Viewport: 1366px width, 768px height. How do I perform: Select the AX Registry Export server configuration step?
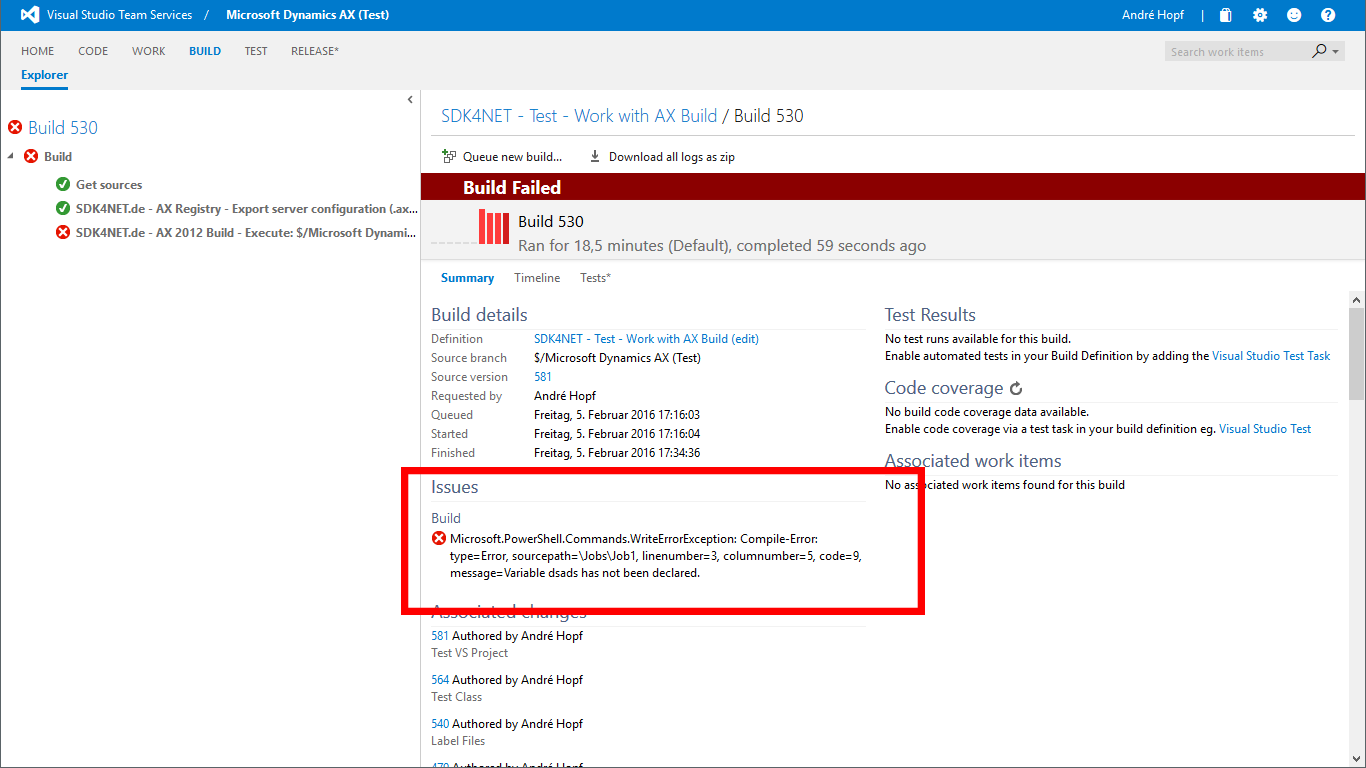click(x=246, y=208)
